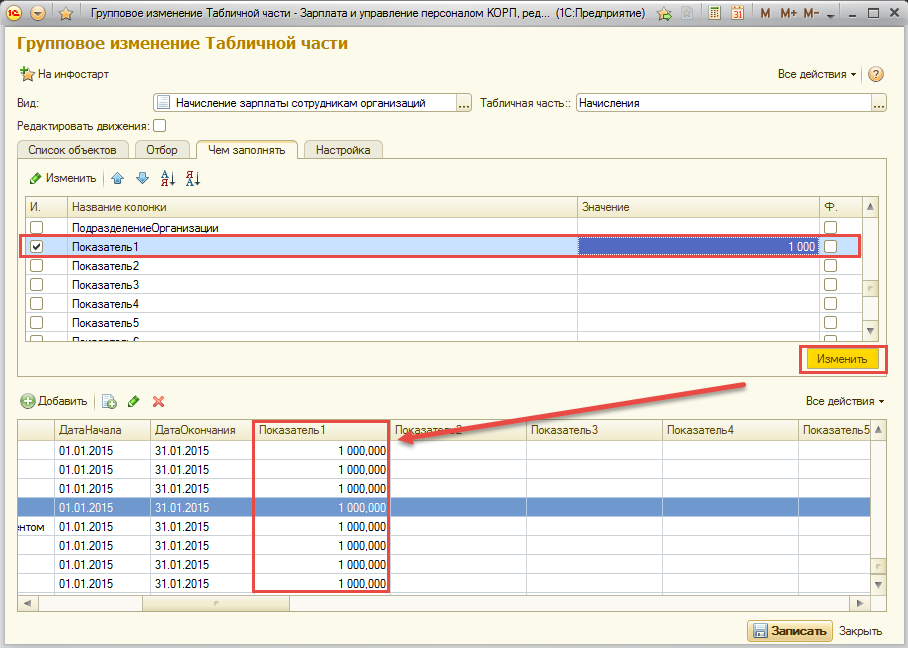Check the Показатель2 row checkbox

click(37, 266)
